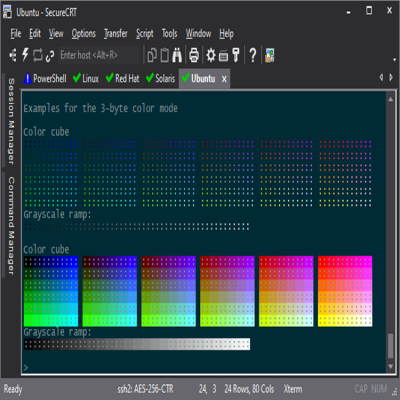Viewport: 400px width, 400px height.
Task: Click the Quick Connect lightning icon
Action: (25, 55)
